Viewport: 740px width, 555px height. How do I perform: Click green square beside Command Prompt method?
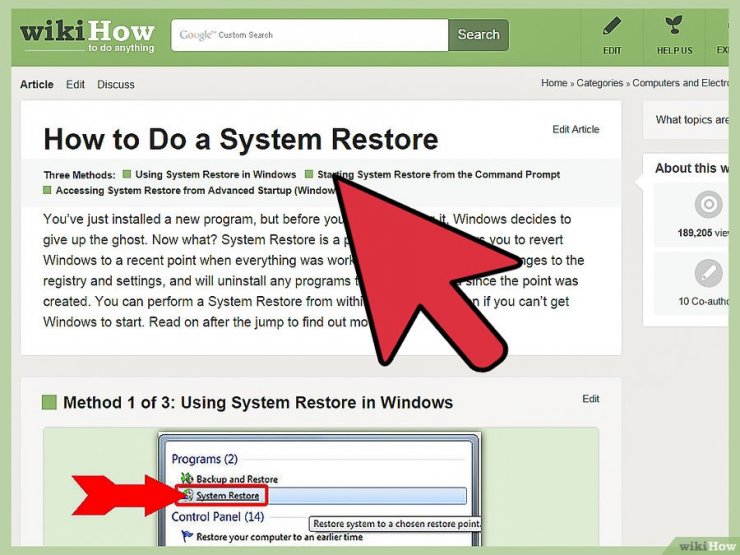(x=309, y=174)
